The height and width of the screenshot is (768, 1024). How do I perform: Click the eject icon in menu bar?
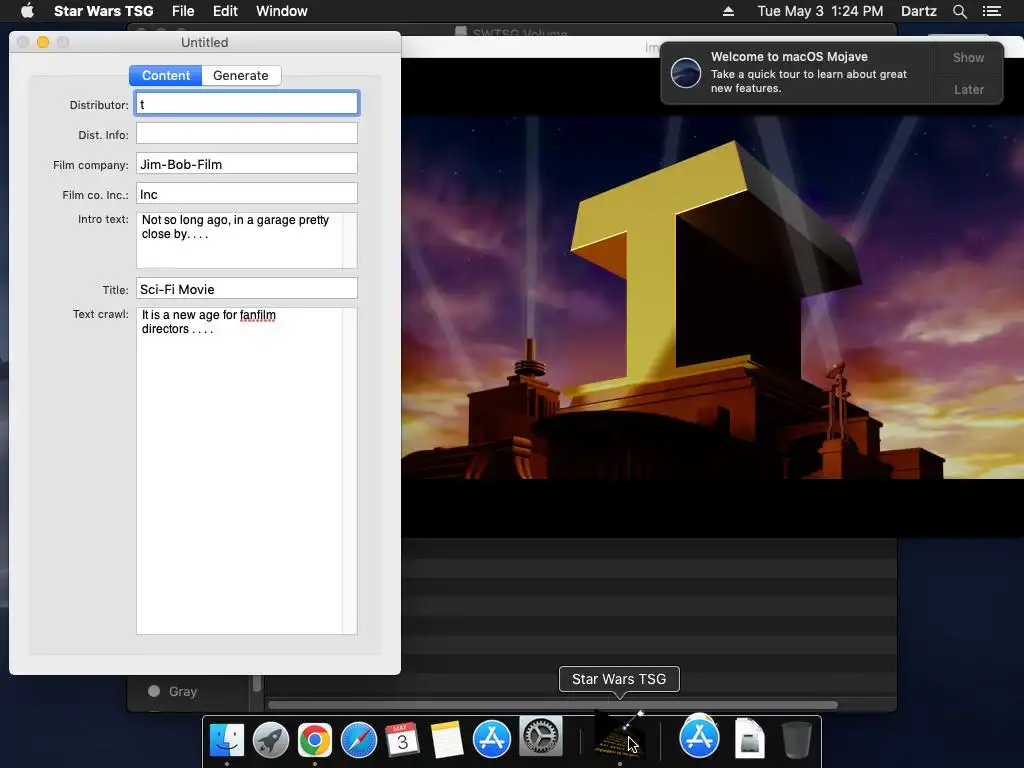click(728, 11)
